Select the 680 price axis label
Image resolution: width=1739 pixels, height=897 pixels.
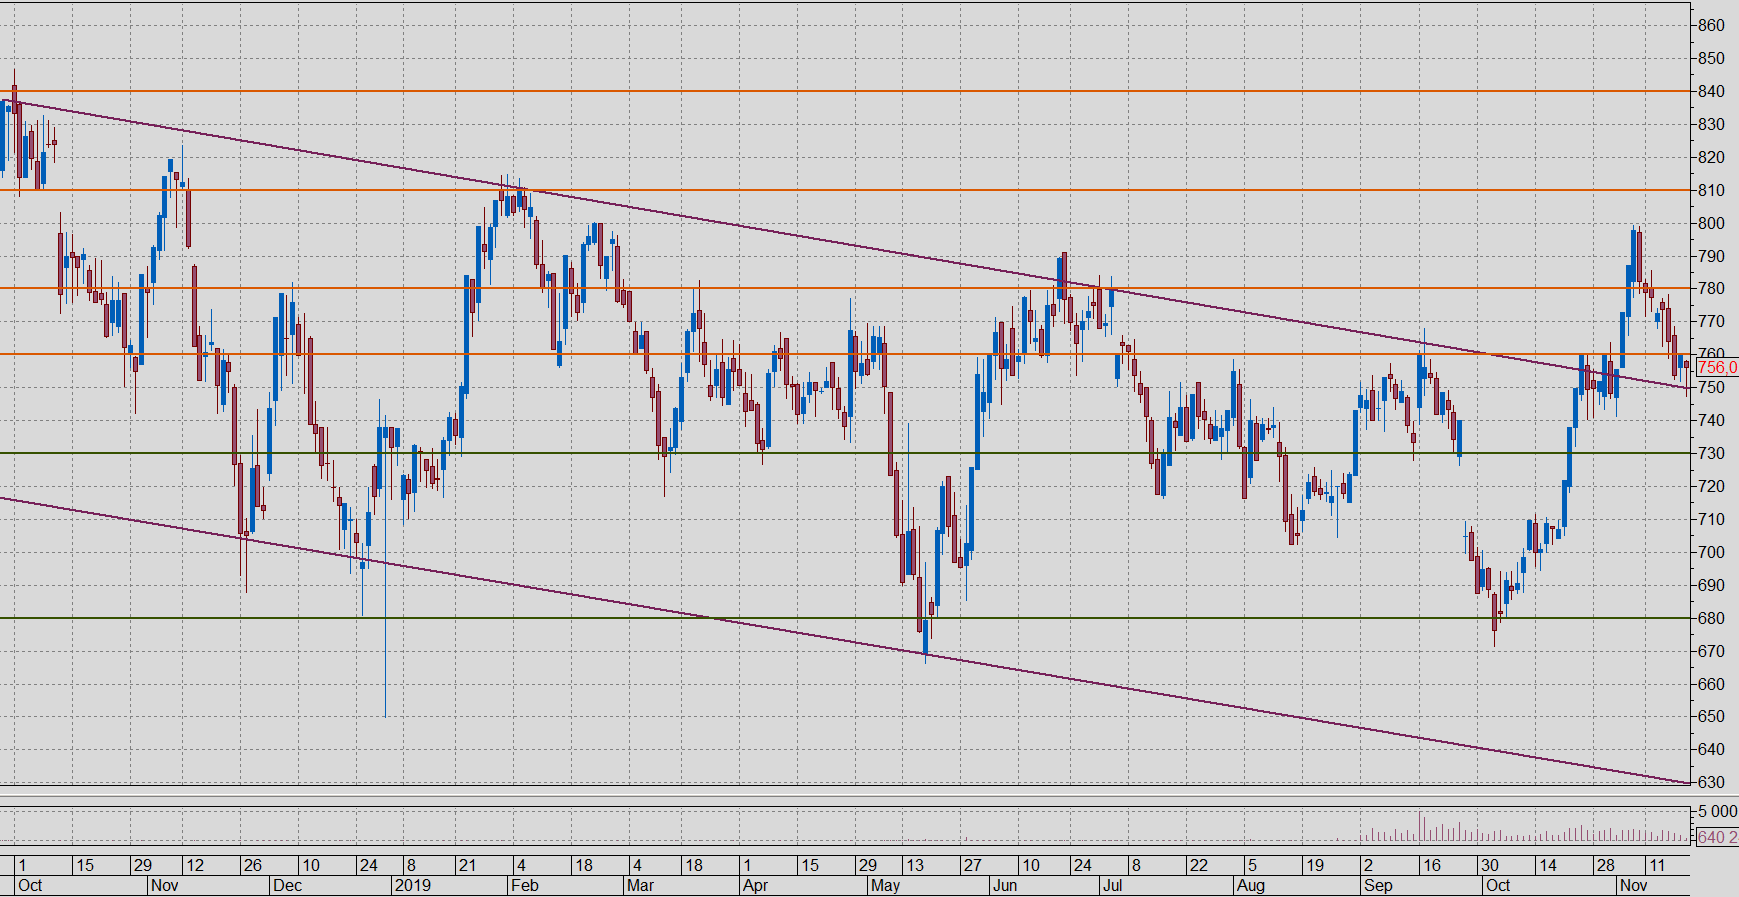[x=1711, y=618]
